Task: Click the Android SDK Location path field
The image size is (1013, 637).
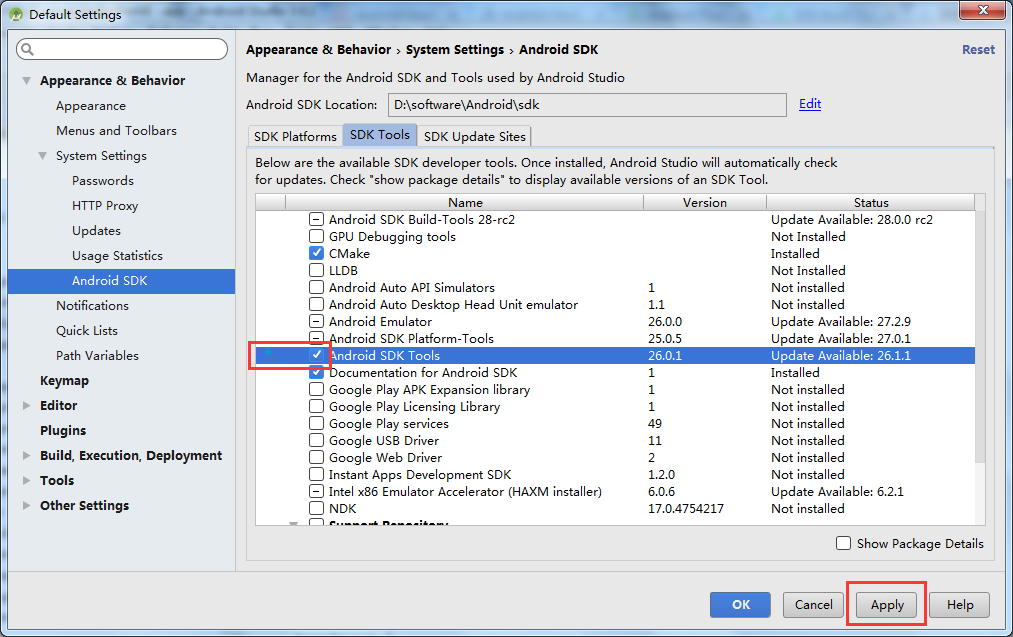Action: coord(587,105)
